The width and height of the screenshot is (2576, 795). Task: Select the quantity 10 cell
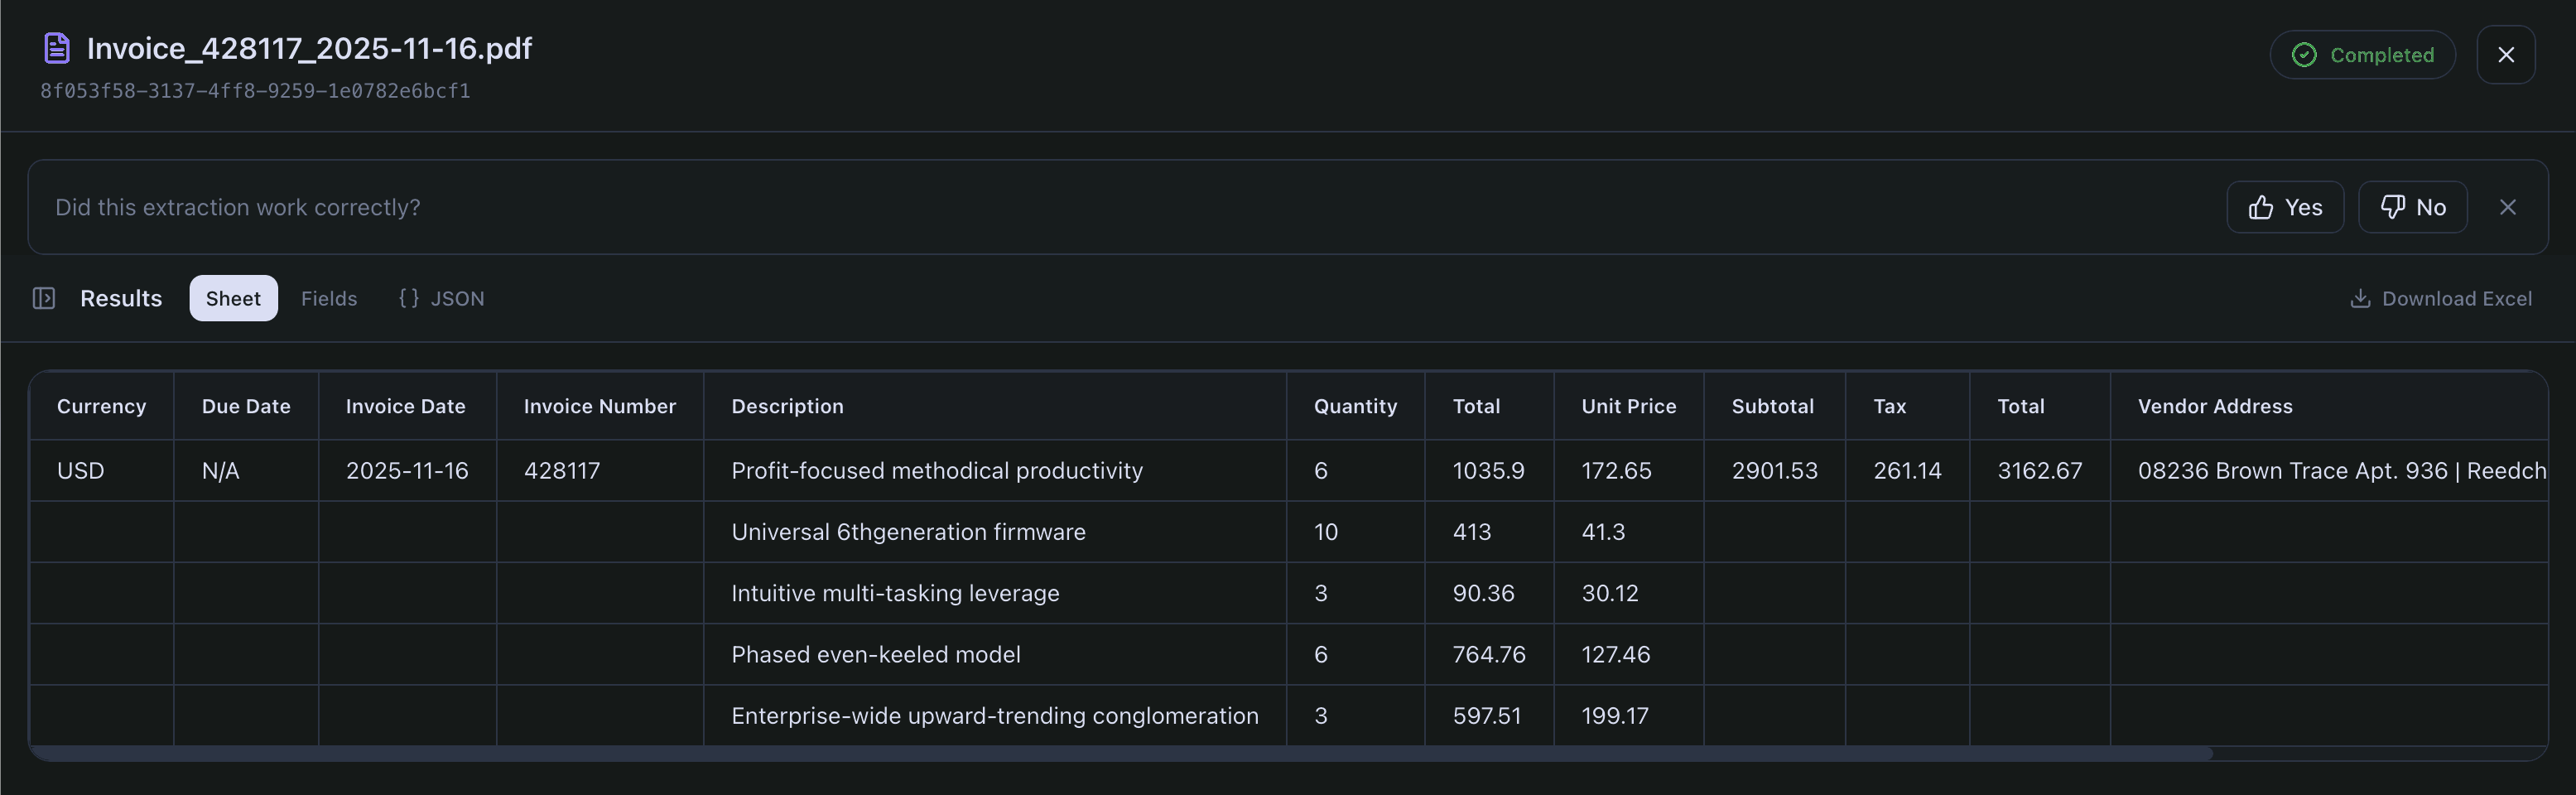[1355, 532]
